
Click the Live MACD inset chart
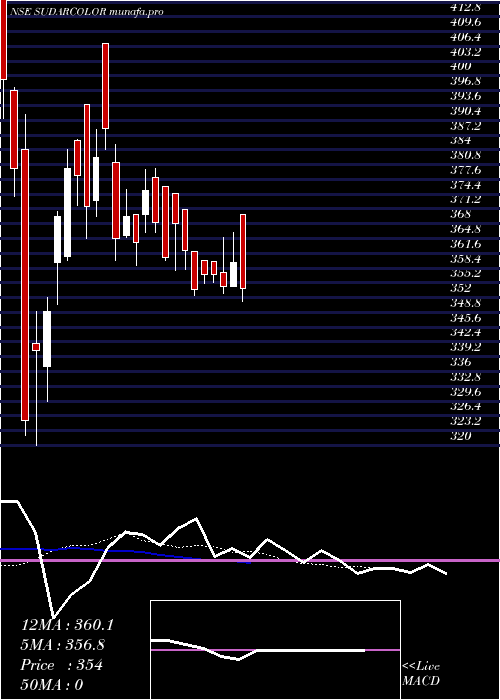pyautogui.click(x=275, y=650)
